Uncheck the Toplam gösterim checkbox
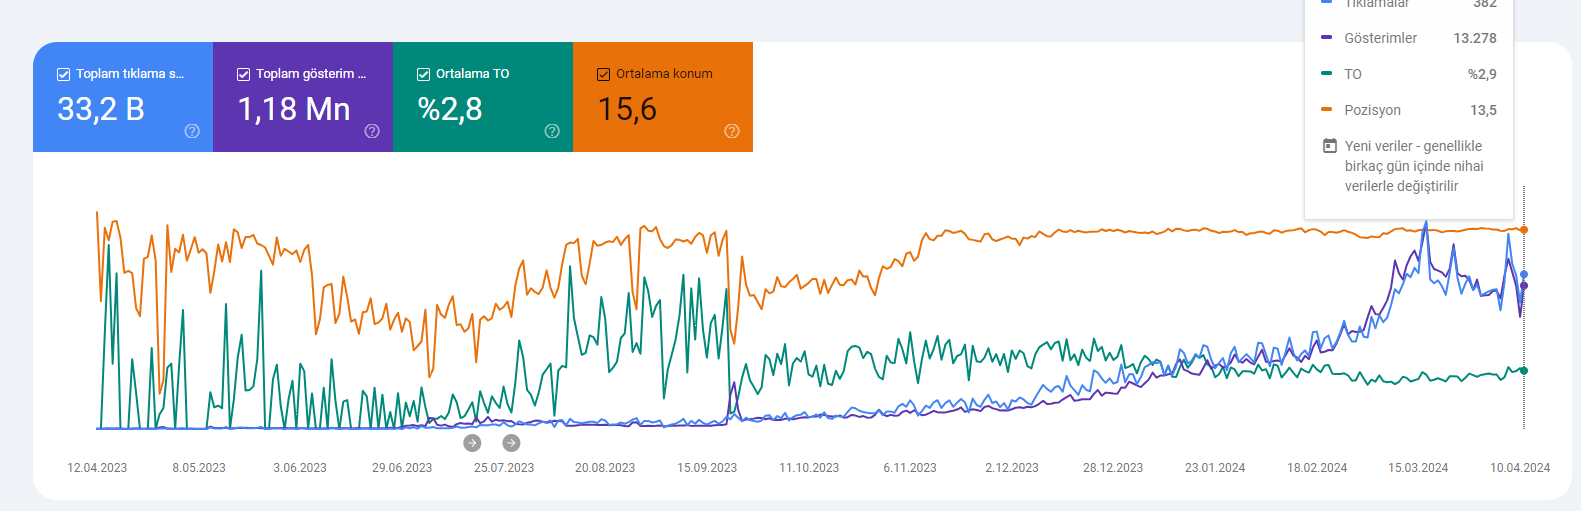This screenshot has height=511, width=1581. [243, 74]
